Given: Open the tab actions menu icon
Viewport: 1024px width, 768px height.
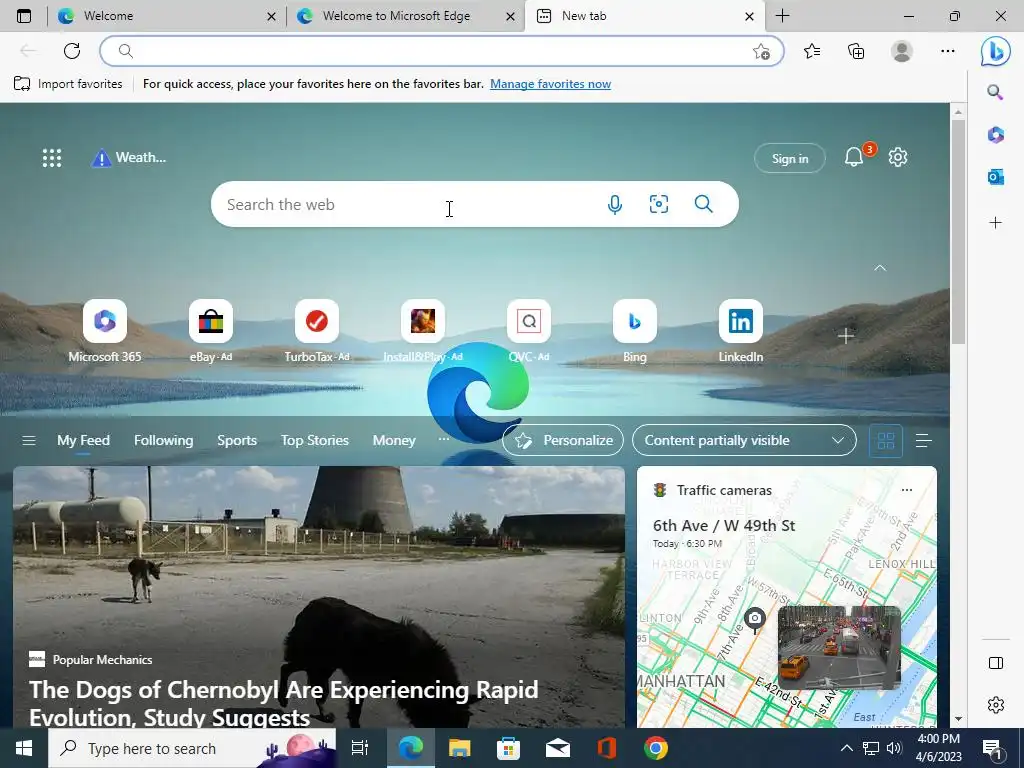Looking at the screenshot, I should coord(24,16).
